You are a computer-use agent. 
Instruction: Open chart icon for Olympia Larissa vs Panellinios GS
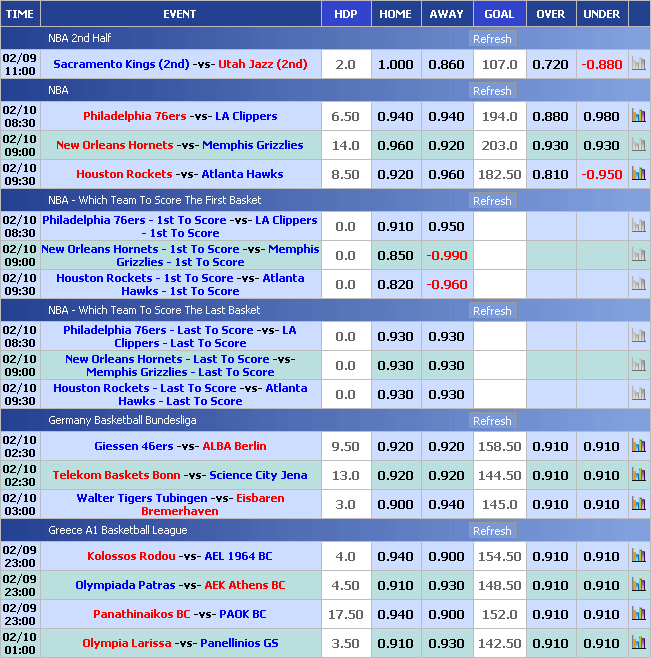pyautogui.click(x=638, y=643)
